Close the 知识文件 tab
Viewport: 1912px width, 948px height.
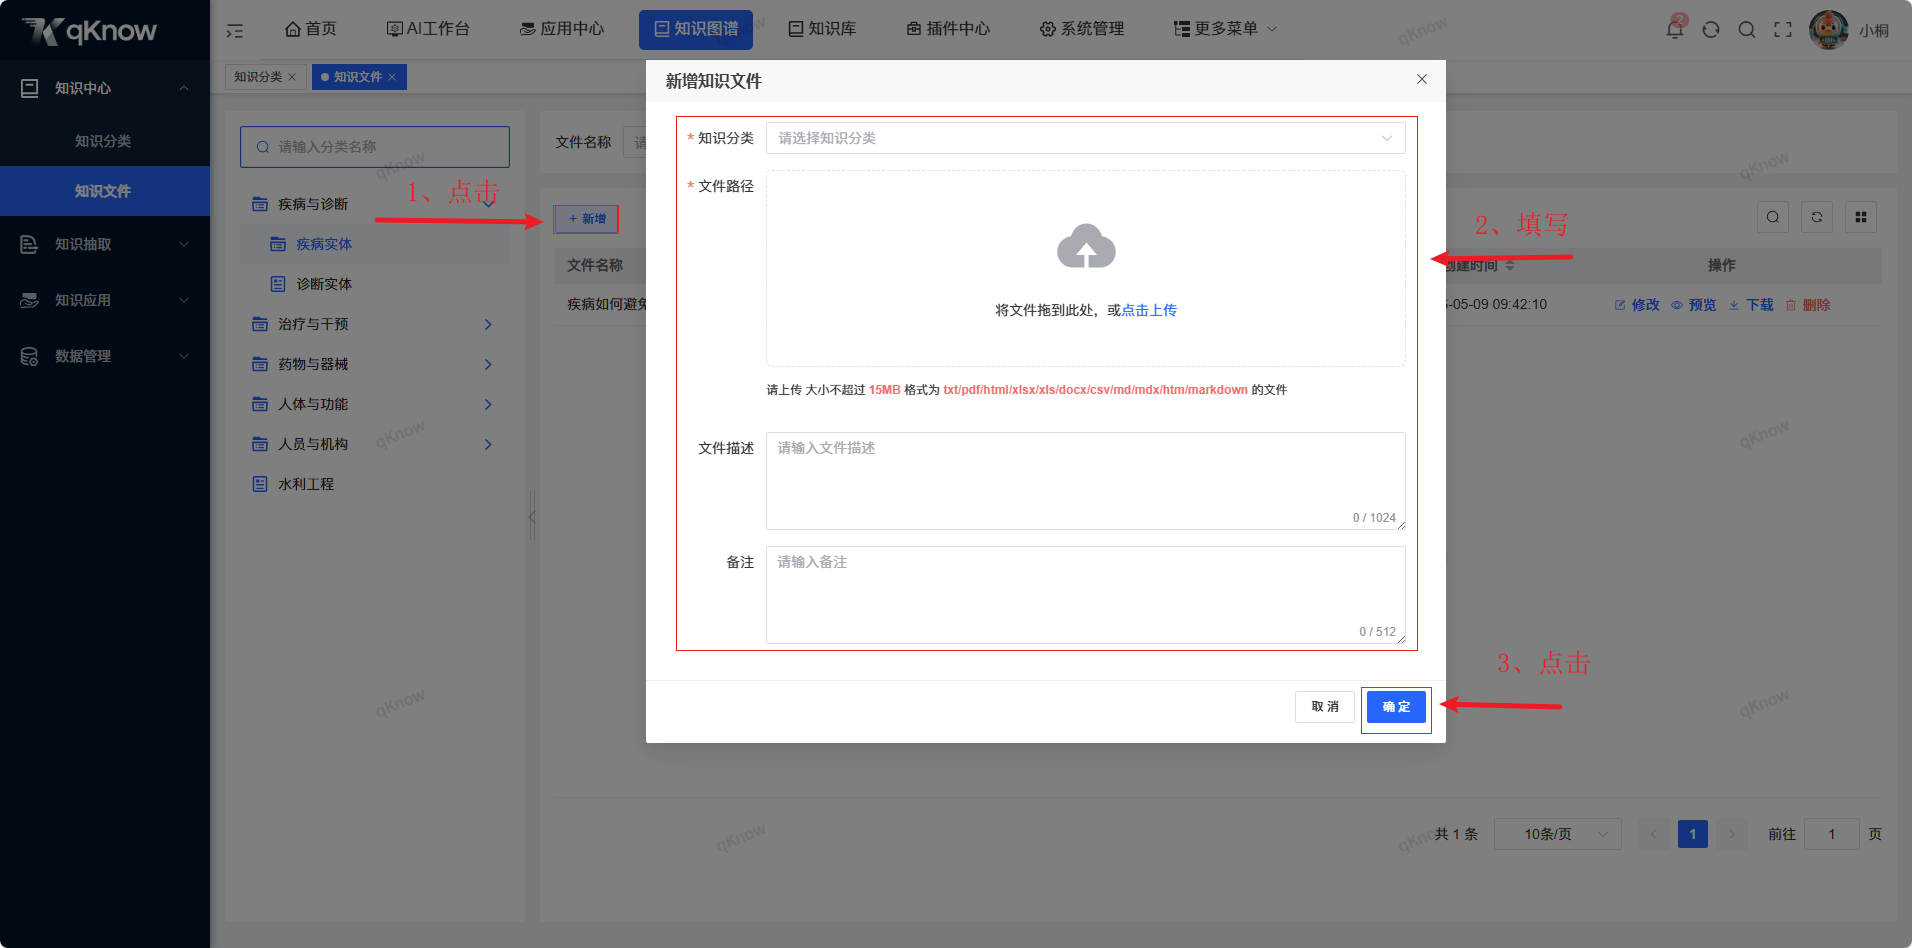[x=392, y=77]
